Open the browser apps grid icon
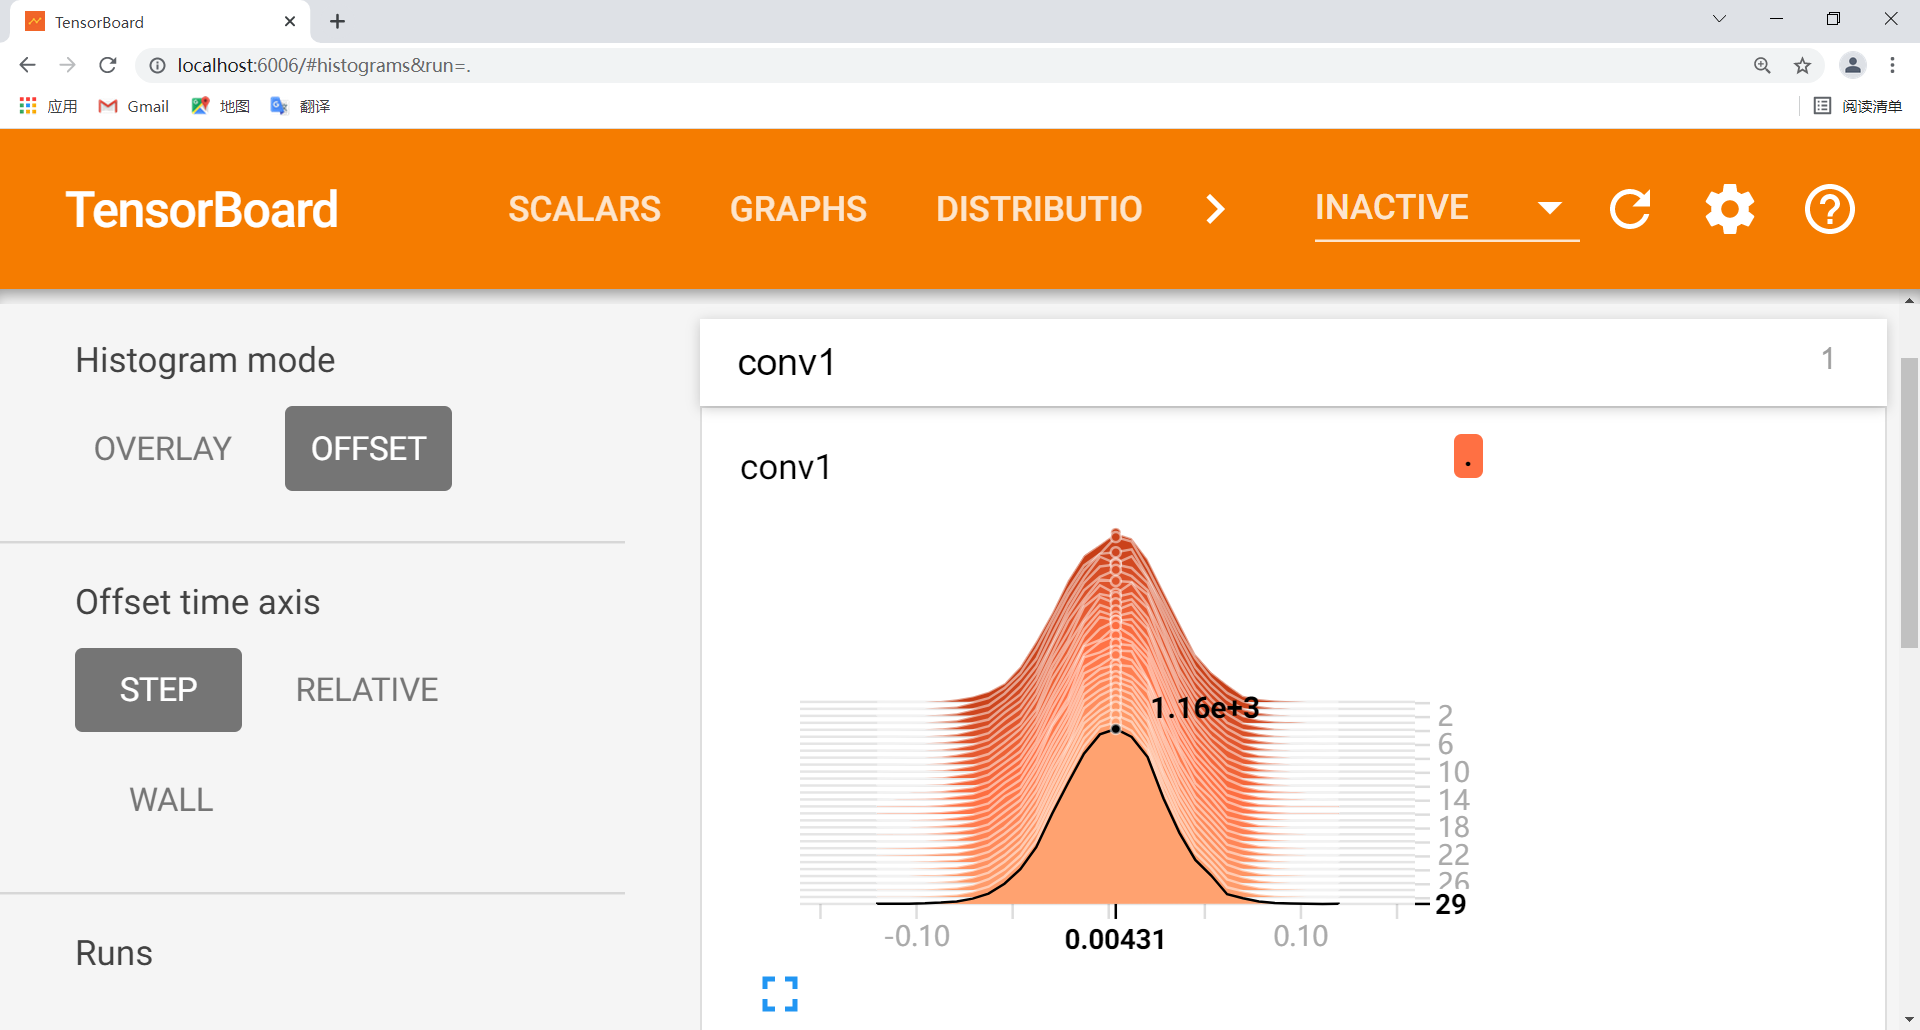 [x=27, y=106]
